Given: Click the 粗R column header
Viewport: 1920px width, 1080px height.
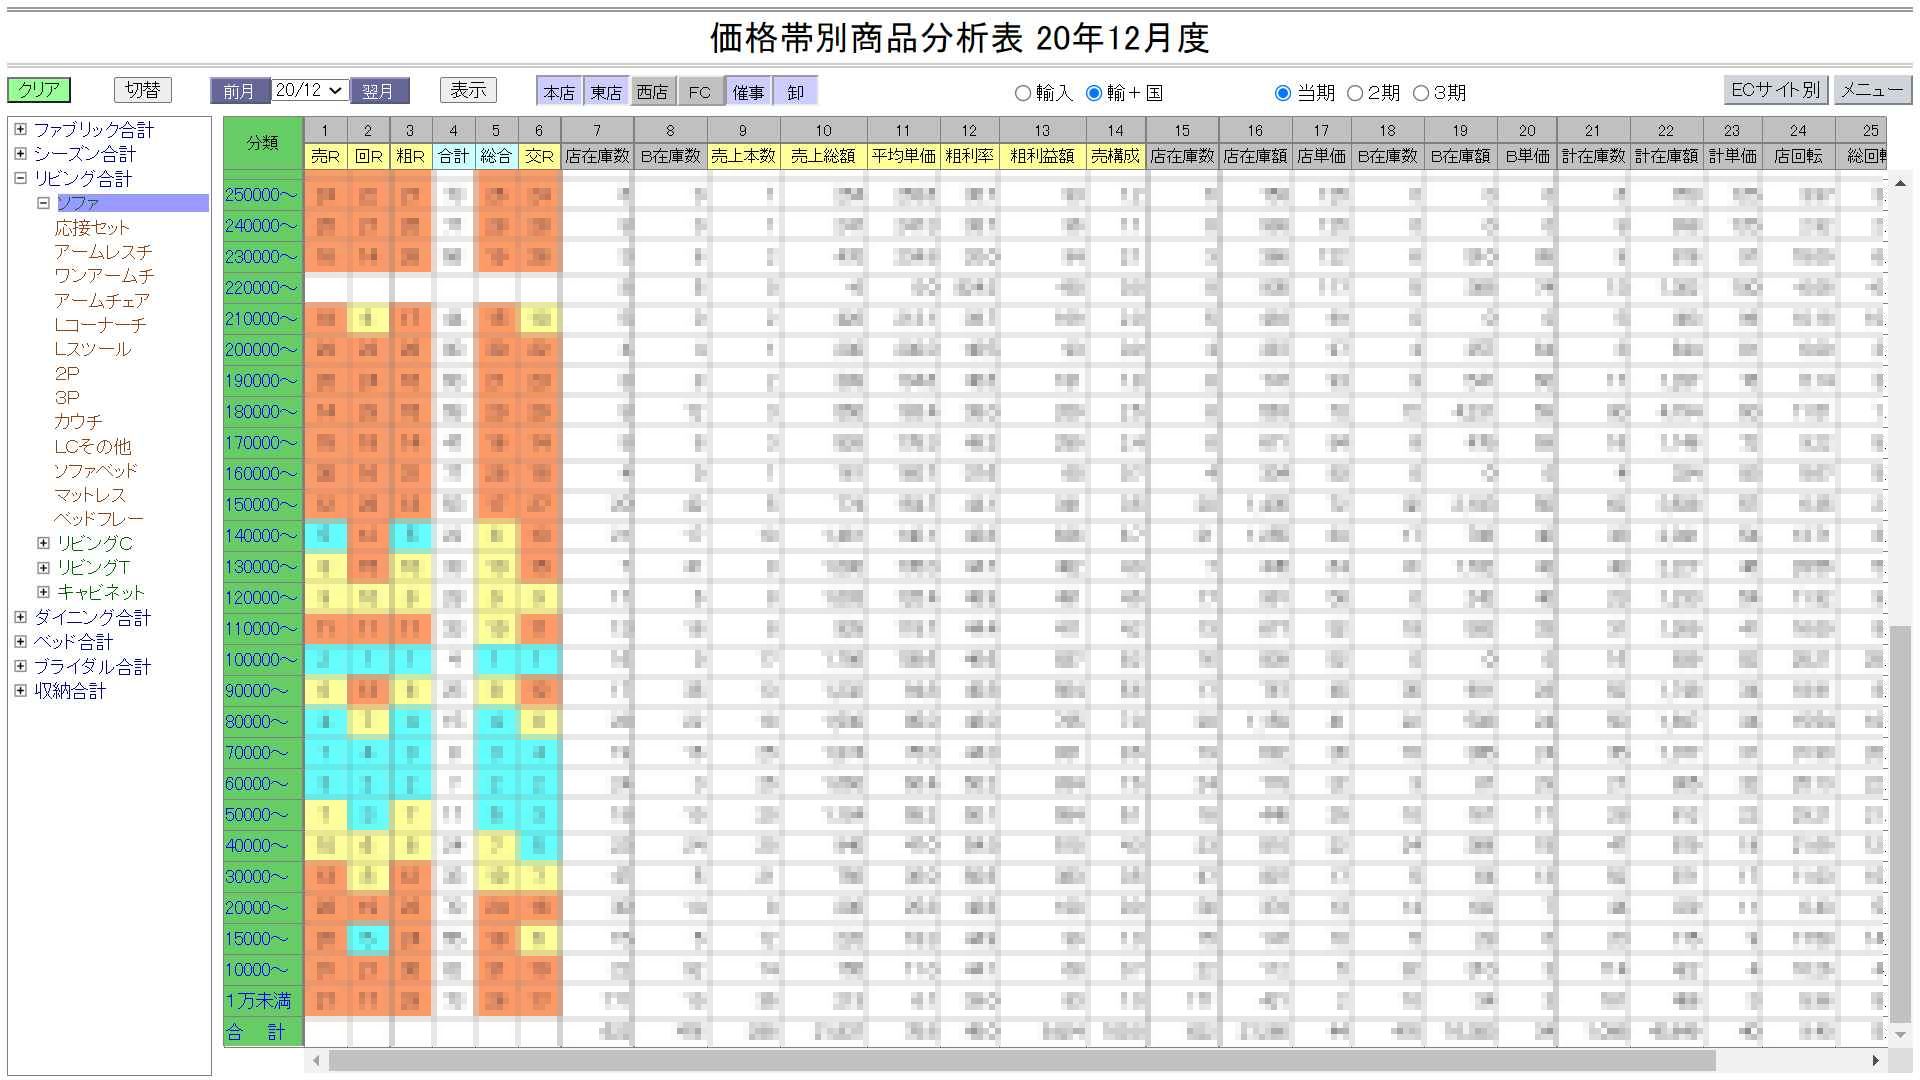Looking at the screenshot, I should [410, 156].
